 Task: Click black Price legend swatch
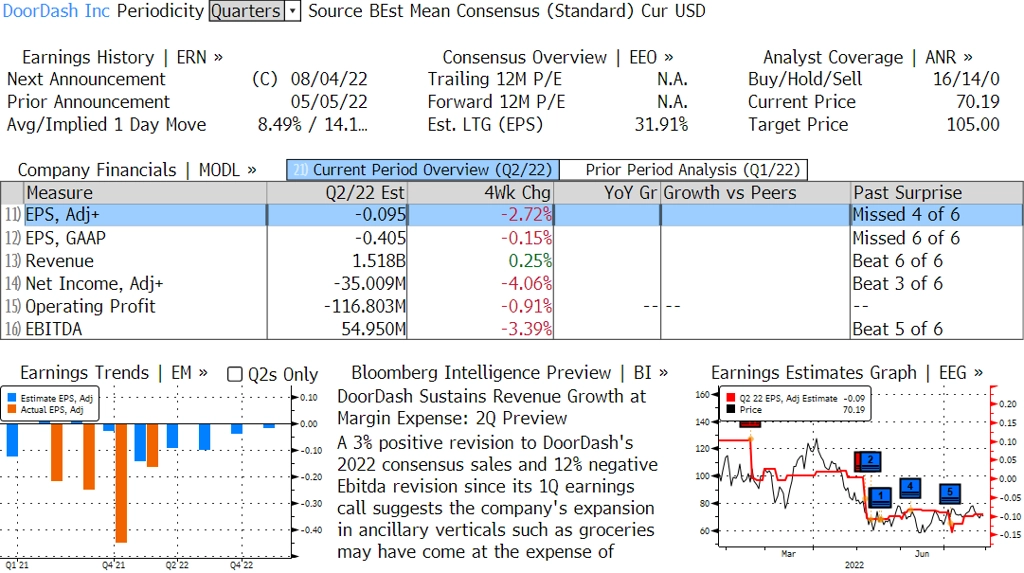click(730, 410)
